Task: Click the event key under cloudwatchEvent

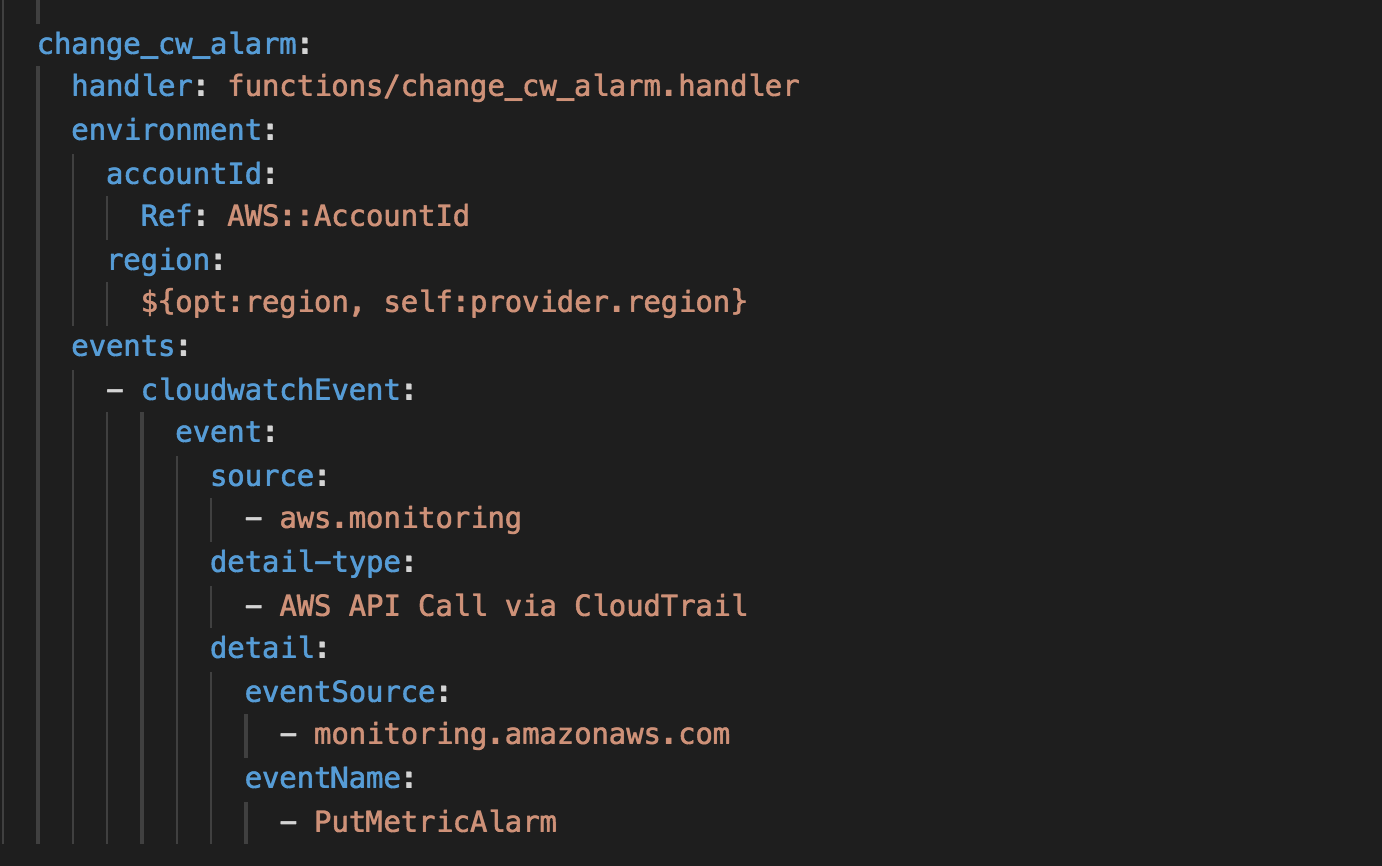Action: coord(218,432)
